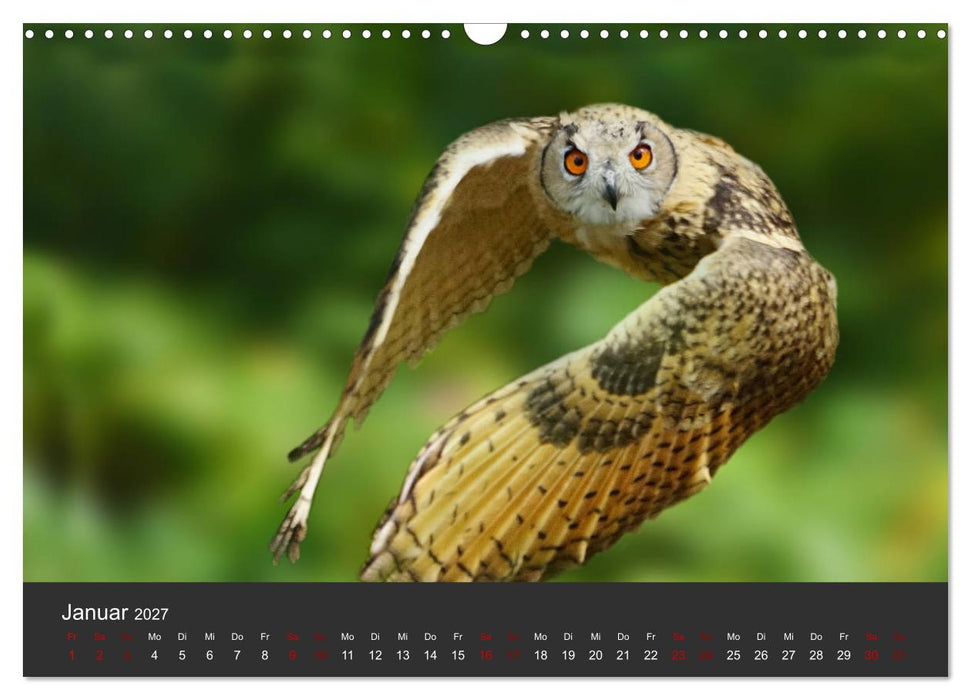
Task: Click the 'Di' weekday label above day 19
Action: [x=568, y=637]
